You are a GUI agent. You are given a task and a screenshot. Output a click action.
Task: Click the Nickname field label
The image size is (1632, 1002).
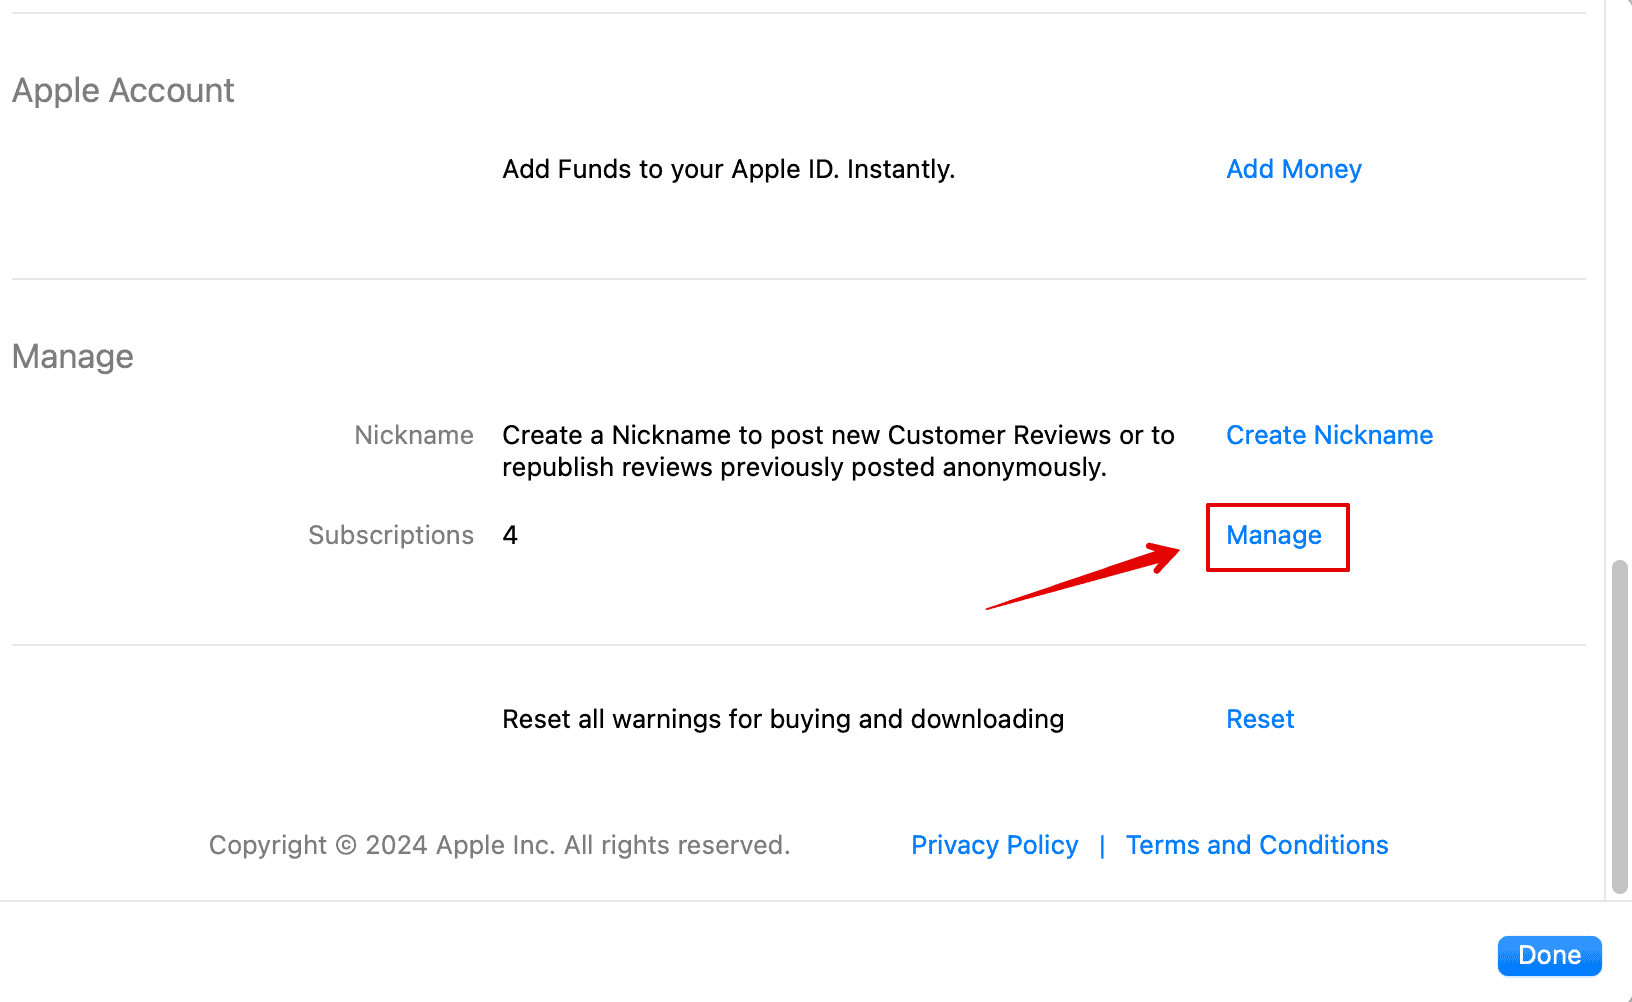tap(413, 435)
